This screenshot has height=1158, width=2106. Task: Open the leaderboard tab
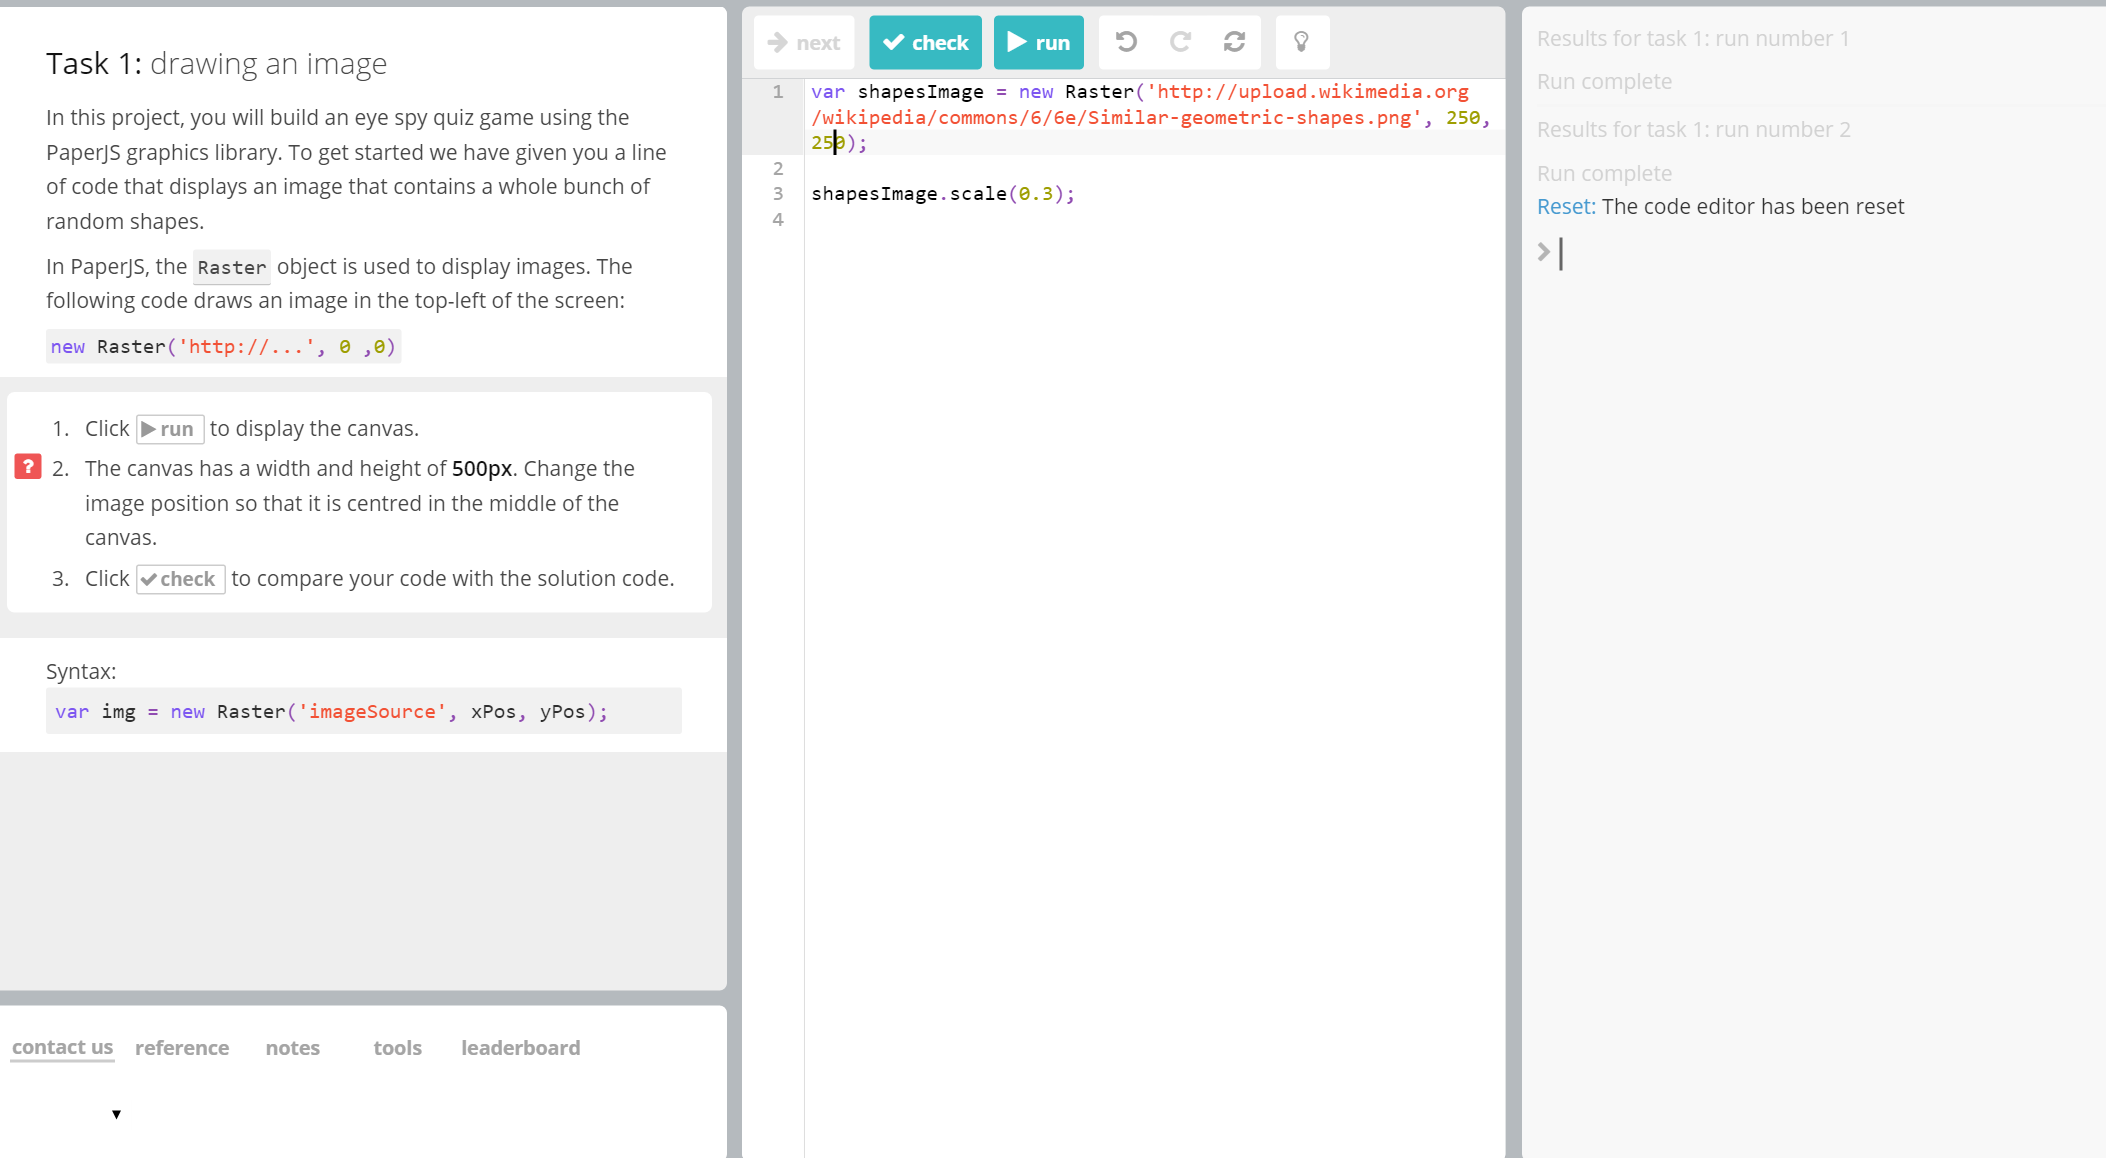coord(520,1048)
